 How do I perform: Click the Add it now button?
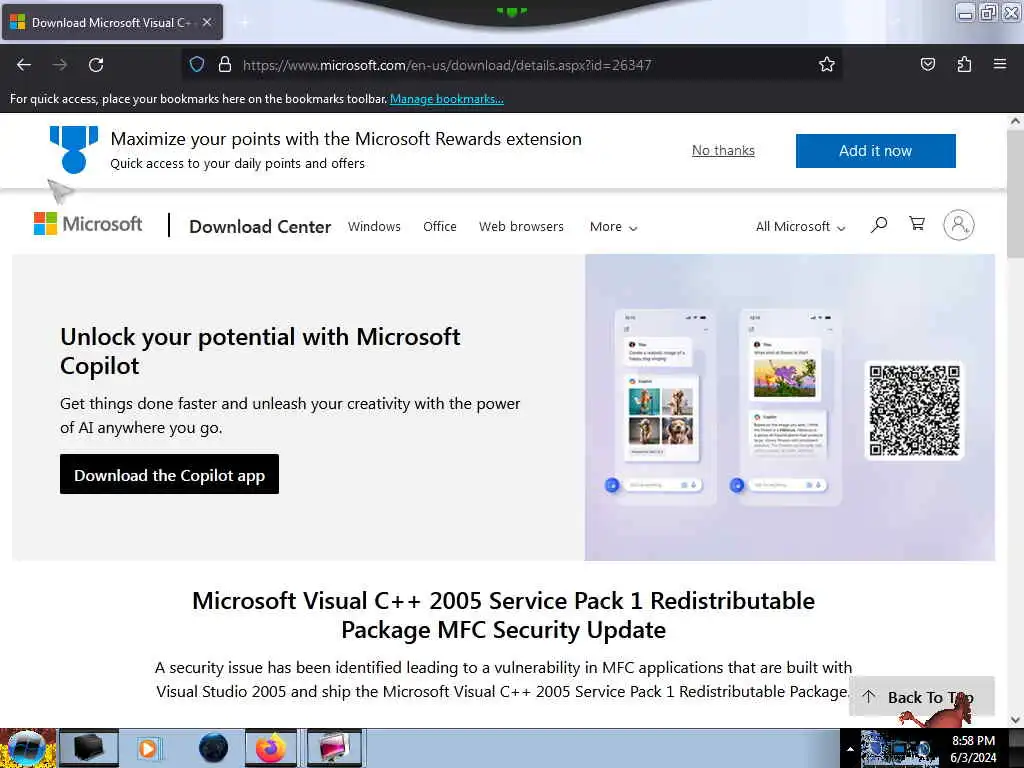coord(875,151)
